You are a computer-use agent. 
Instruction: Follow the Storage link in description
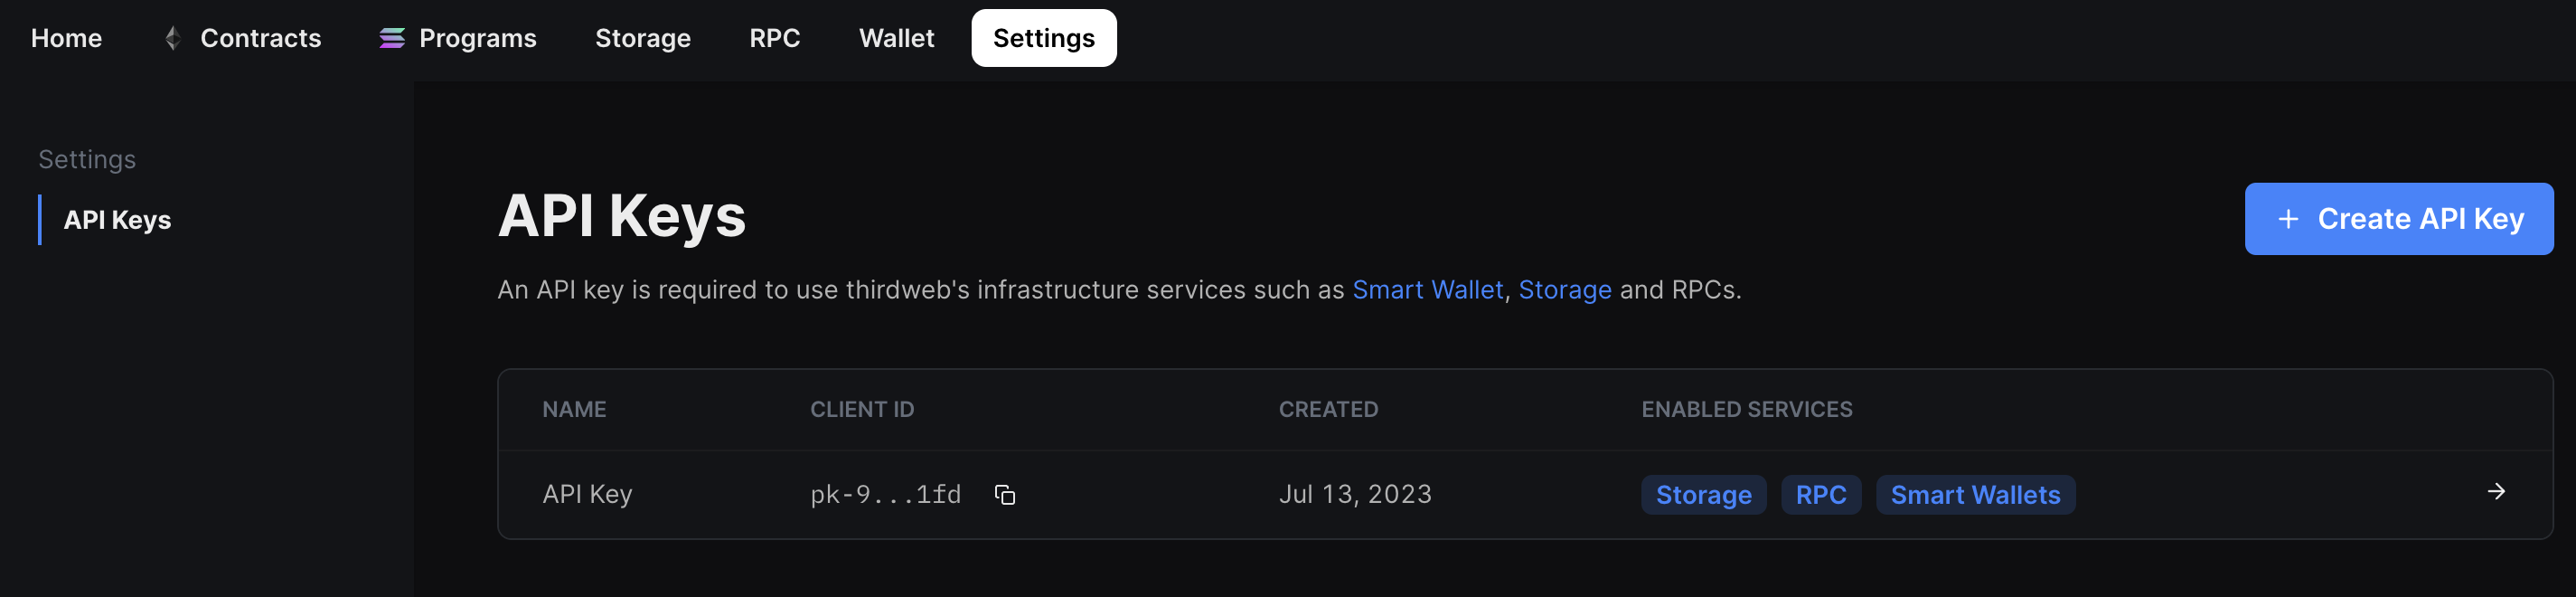1564,290
